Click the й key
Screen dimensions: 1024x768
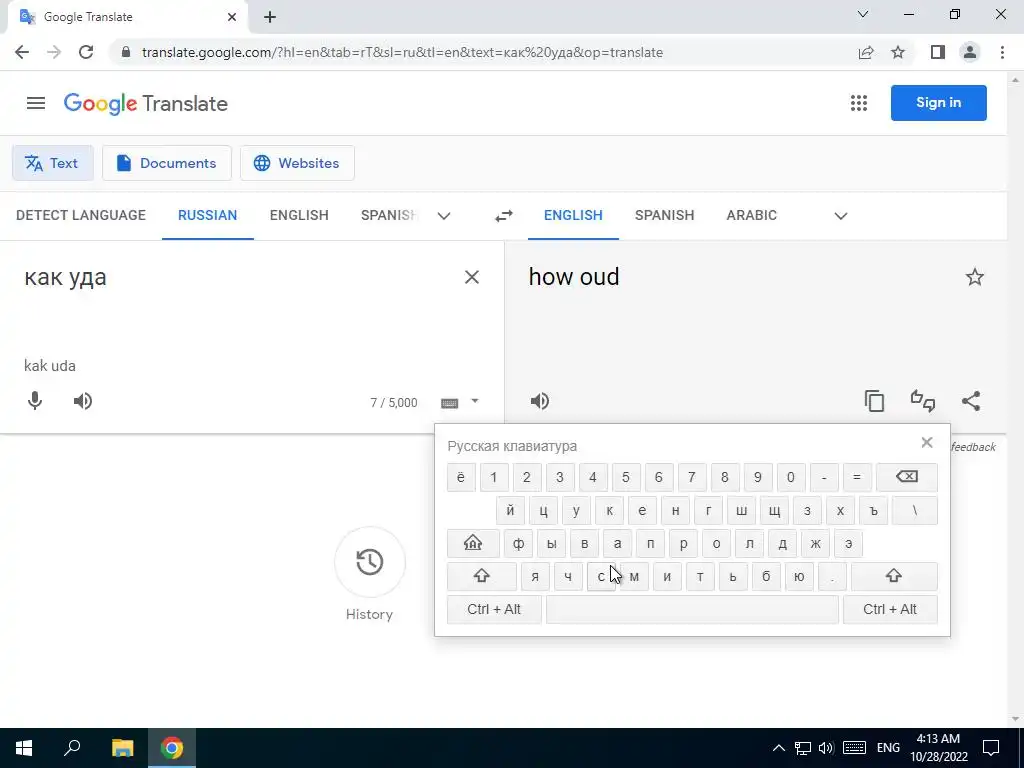[510, 511]
